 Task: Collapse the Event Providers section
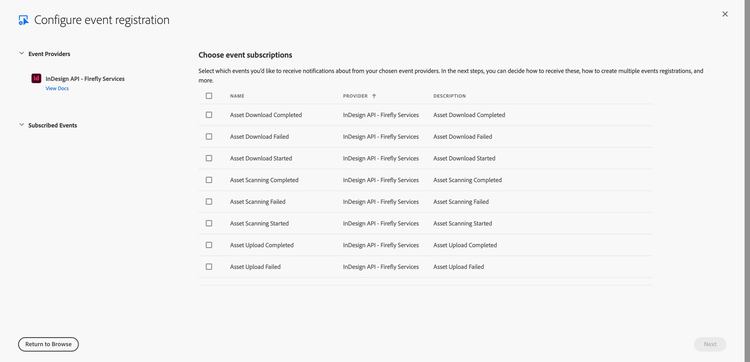[x=22, y=54]
